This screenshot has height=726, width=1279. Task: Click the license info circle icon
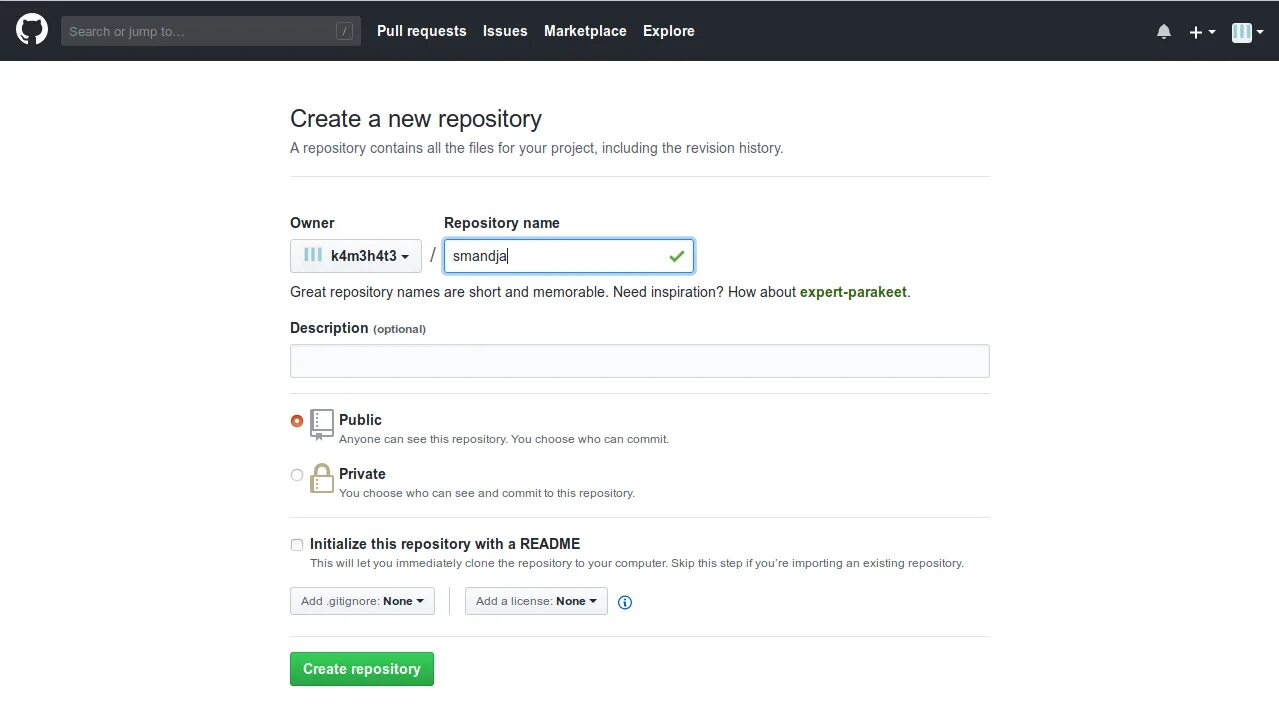pyautogui.click(x=625, y=602)
